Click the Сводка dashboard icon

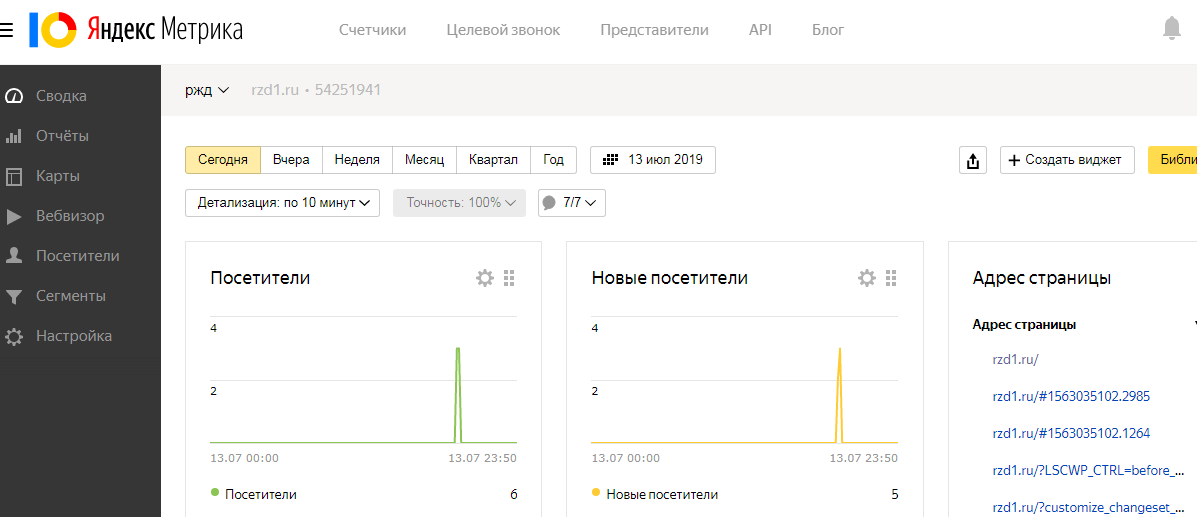coord(13,96)
